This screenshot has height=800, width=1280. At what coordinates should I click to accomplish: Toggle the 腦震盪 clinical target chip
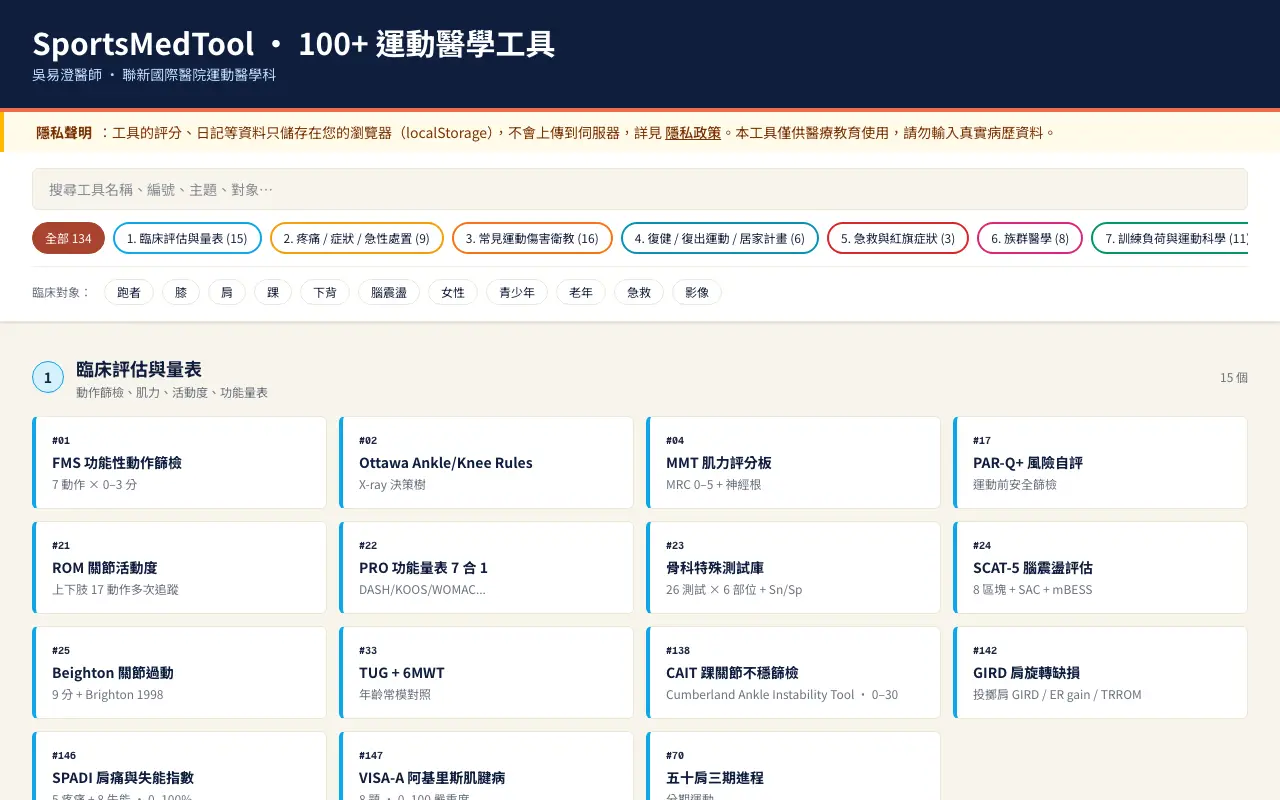click(x=389, y=292)
